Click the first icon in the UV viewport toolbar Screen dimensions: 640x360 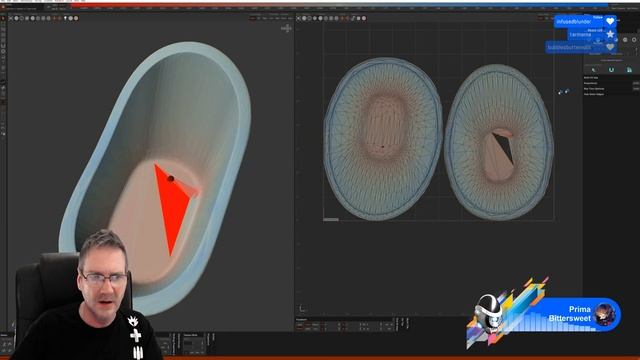click(x=298, y=18)
